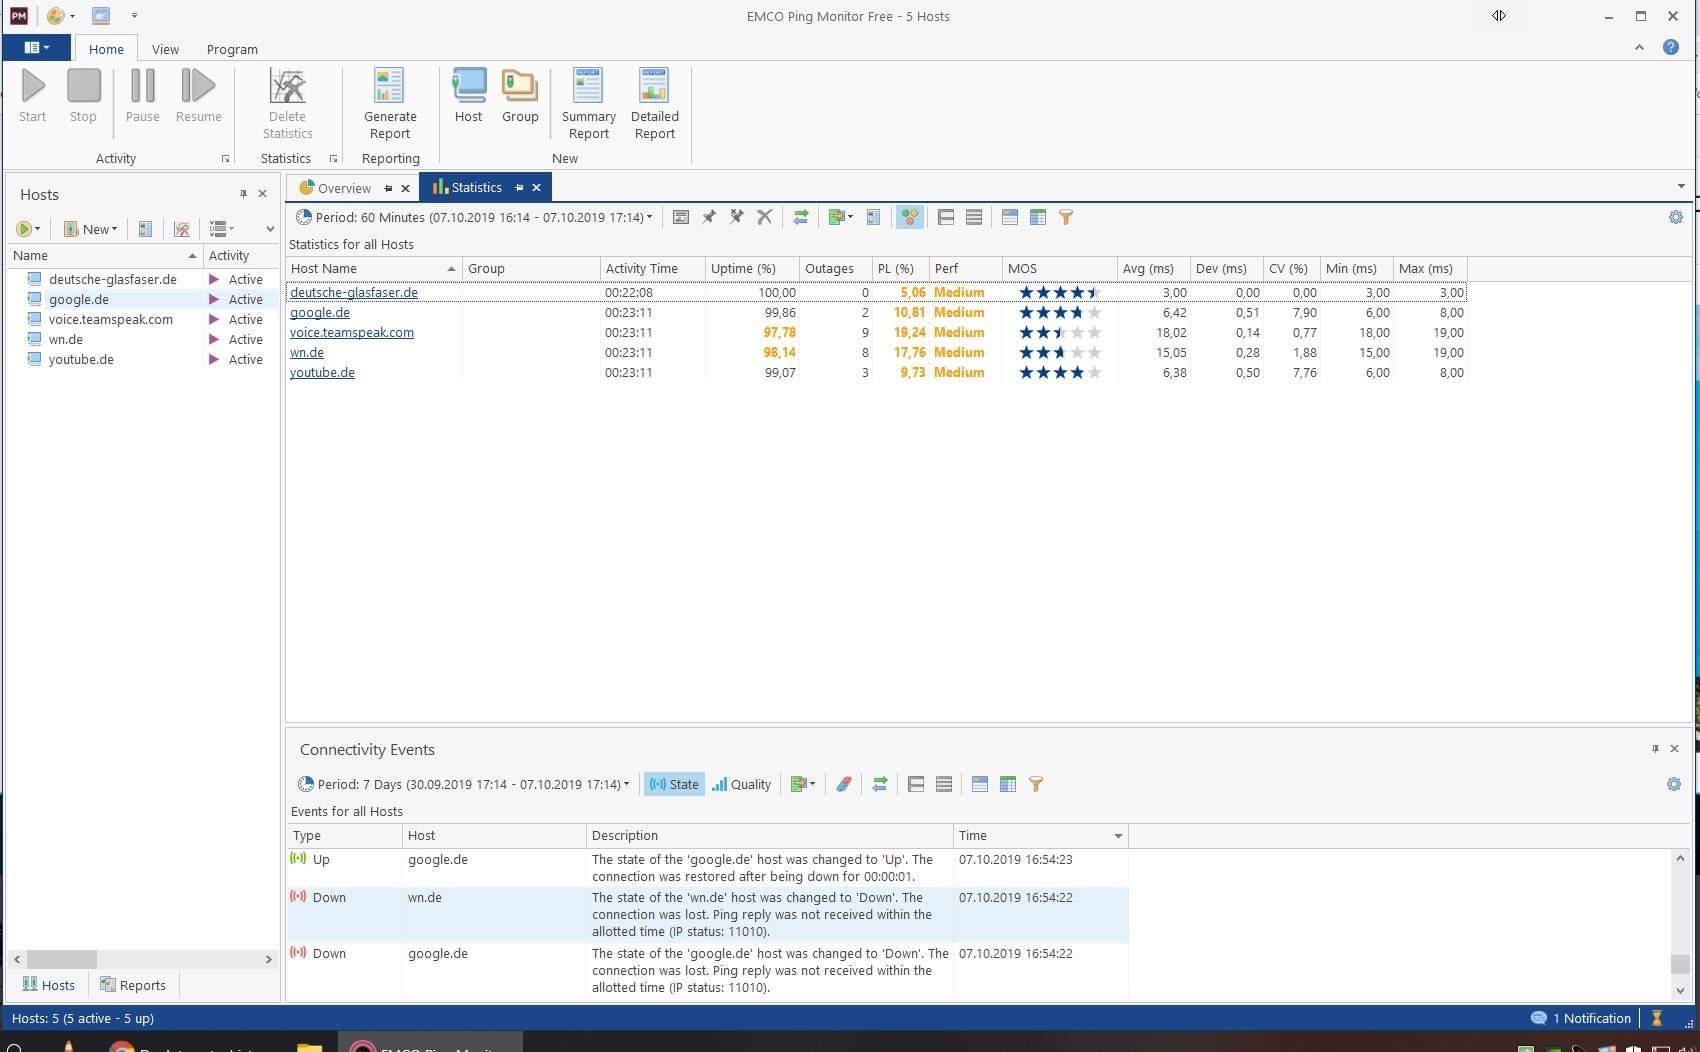Click the Resume ribbon button
1700x1052 pixels.
tap(198, 96)
